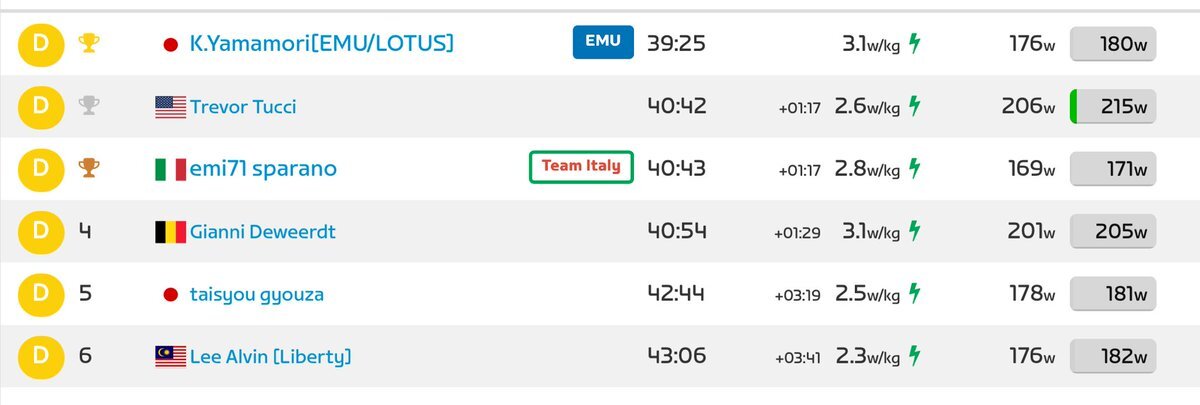Image resolution: width=1200 pixels, height=405 pixels.
Task: Click the US flag beside Trevor Tucci
Action: pyautogui.click(x=170, y=107)
